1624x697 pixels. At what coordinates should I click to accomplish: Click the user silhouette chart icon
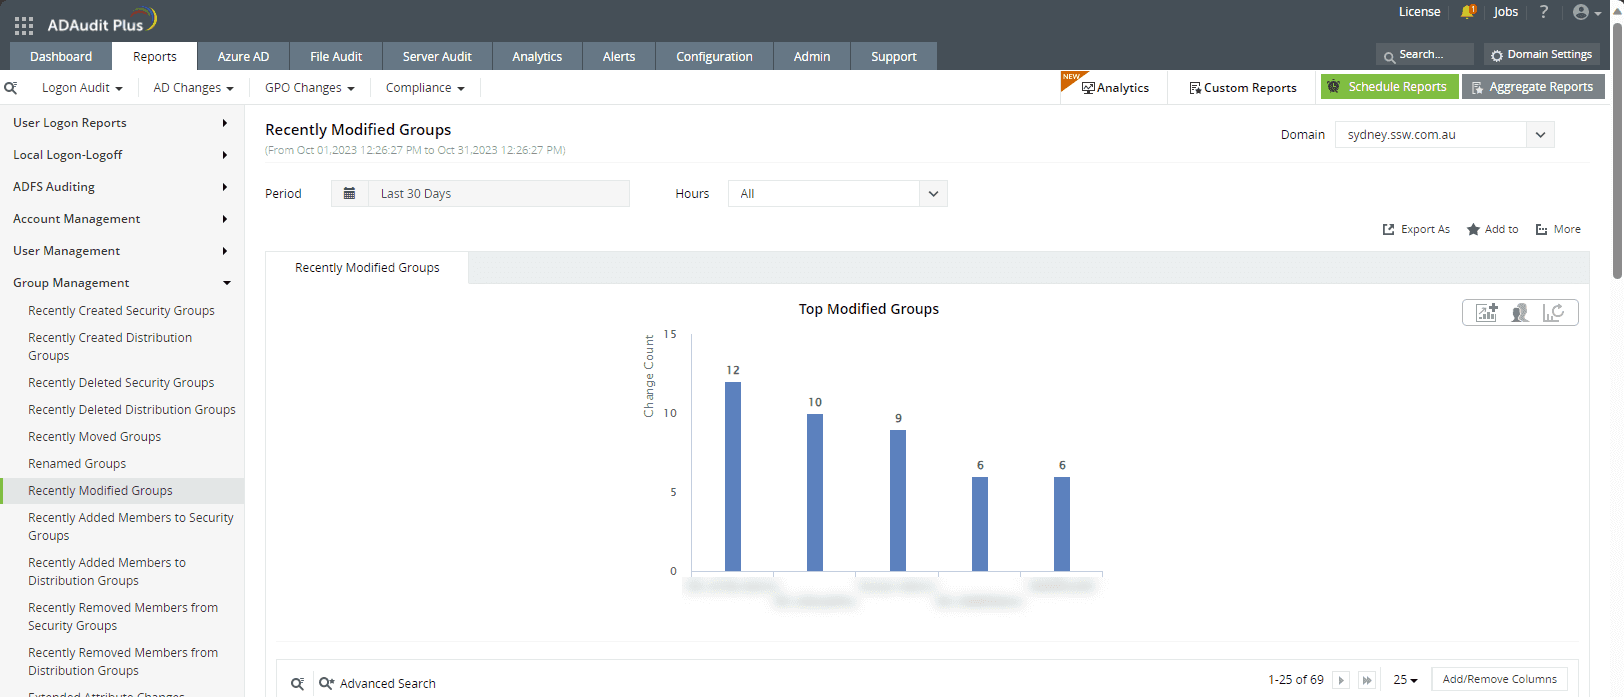[1520, 313]
